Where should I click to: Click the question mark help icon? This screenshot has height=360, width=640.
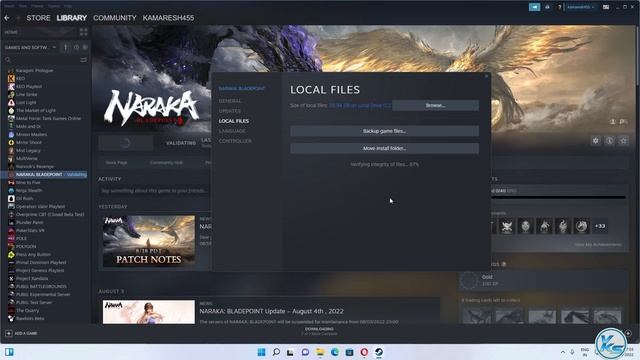[560, 7]
